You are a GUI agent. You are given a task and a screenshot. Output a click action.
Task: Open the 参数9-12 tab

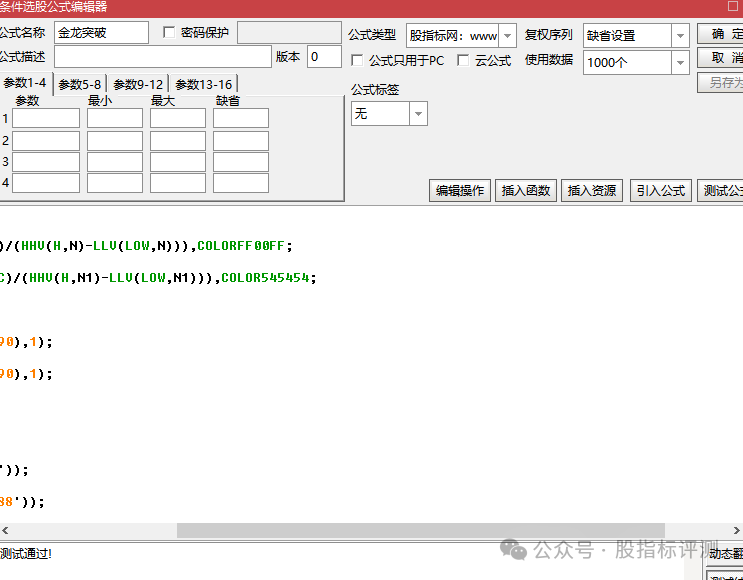tap(138, 84)
